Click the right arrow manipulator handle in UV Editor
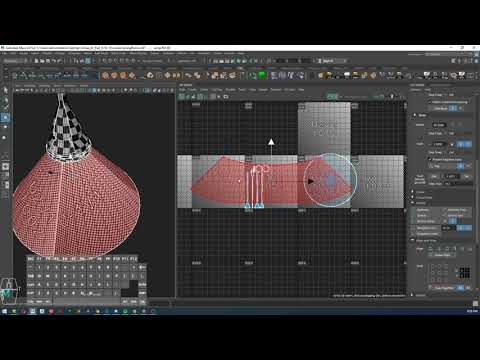Screen dimensions: 480x360 click(311, 181)
